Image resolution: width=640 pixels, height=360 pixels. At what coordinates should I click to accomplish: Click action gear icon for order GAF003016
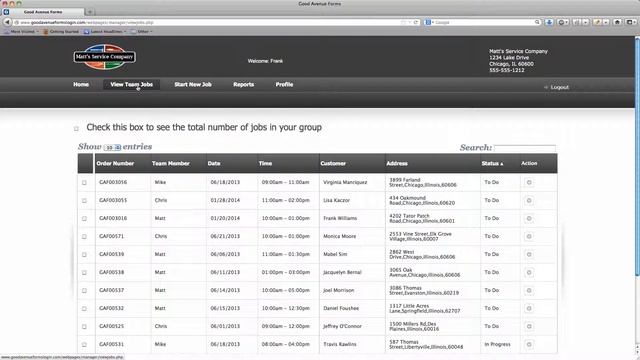click(529, 218)
